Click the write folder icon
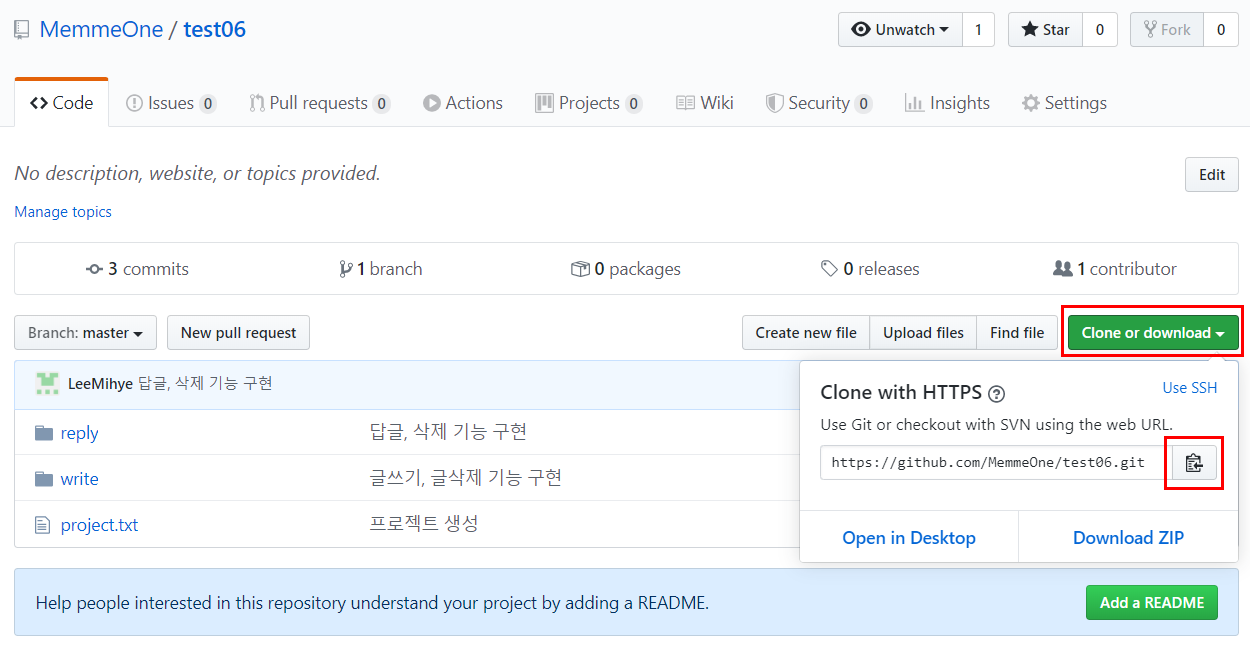1250x659 pixels. point(43,479)
